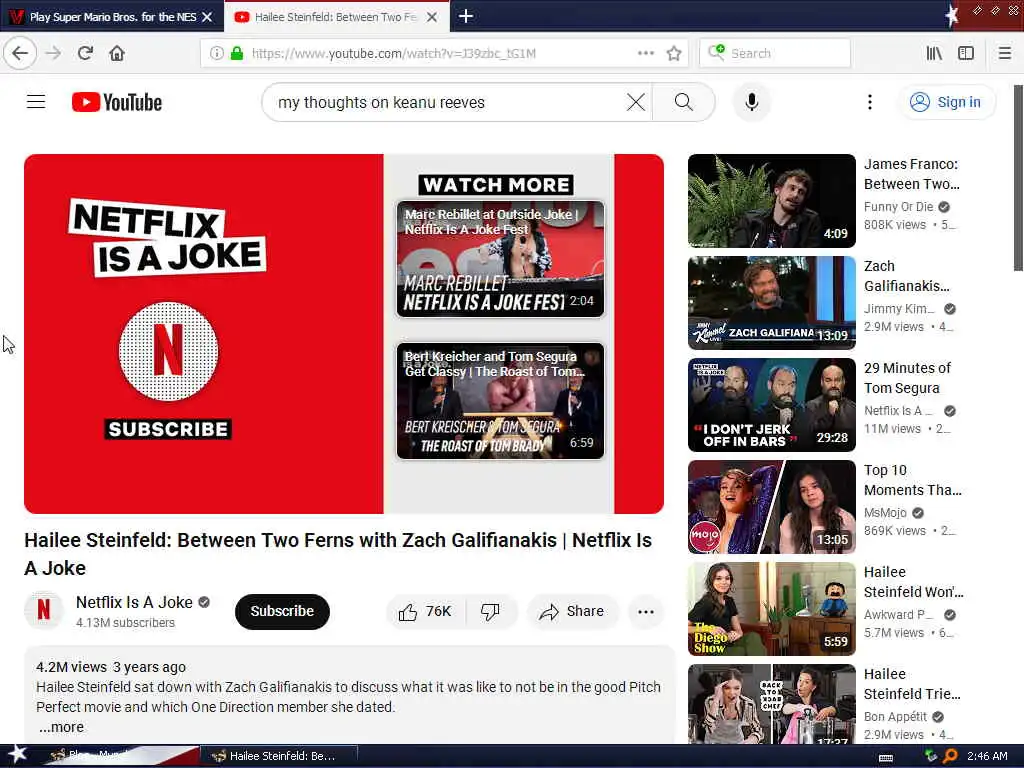Screen dimensions: 1024x768
Task: Open the browser Library icon
Action: [x=934, y=53]
